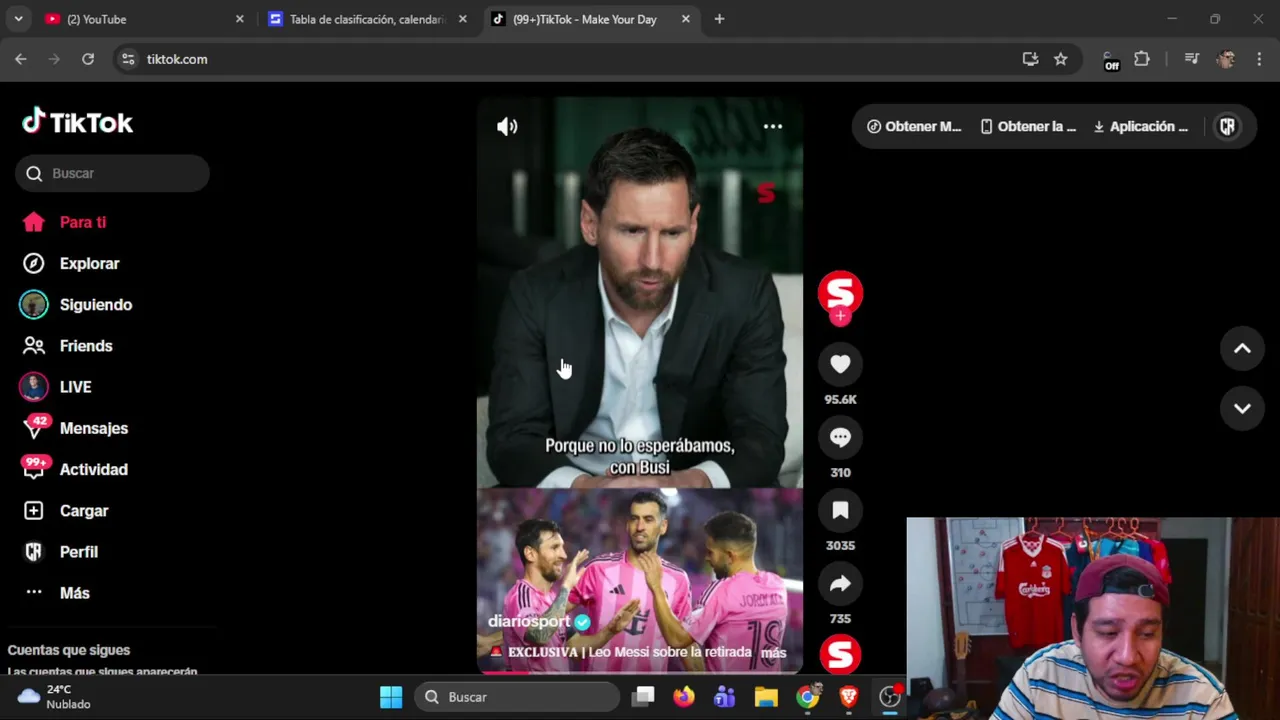Viewport: 1280px width, 720px height.
Task: Follow diariosport via the red plus badge
Action: pyautogui.click(x=840, y=316)
